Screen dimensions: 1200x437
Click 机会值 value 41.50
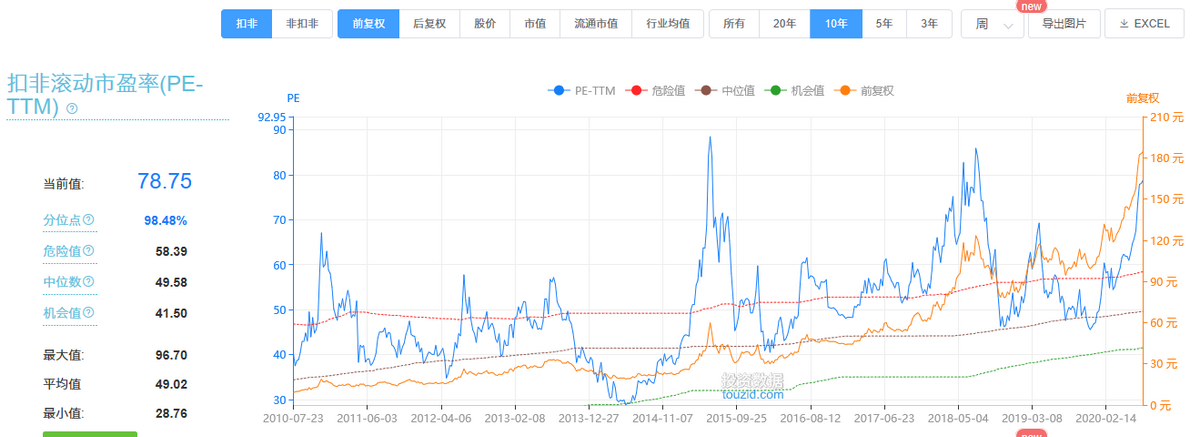[172, 313]
